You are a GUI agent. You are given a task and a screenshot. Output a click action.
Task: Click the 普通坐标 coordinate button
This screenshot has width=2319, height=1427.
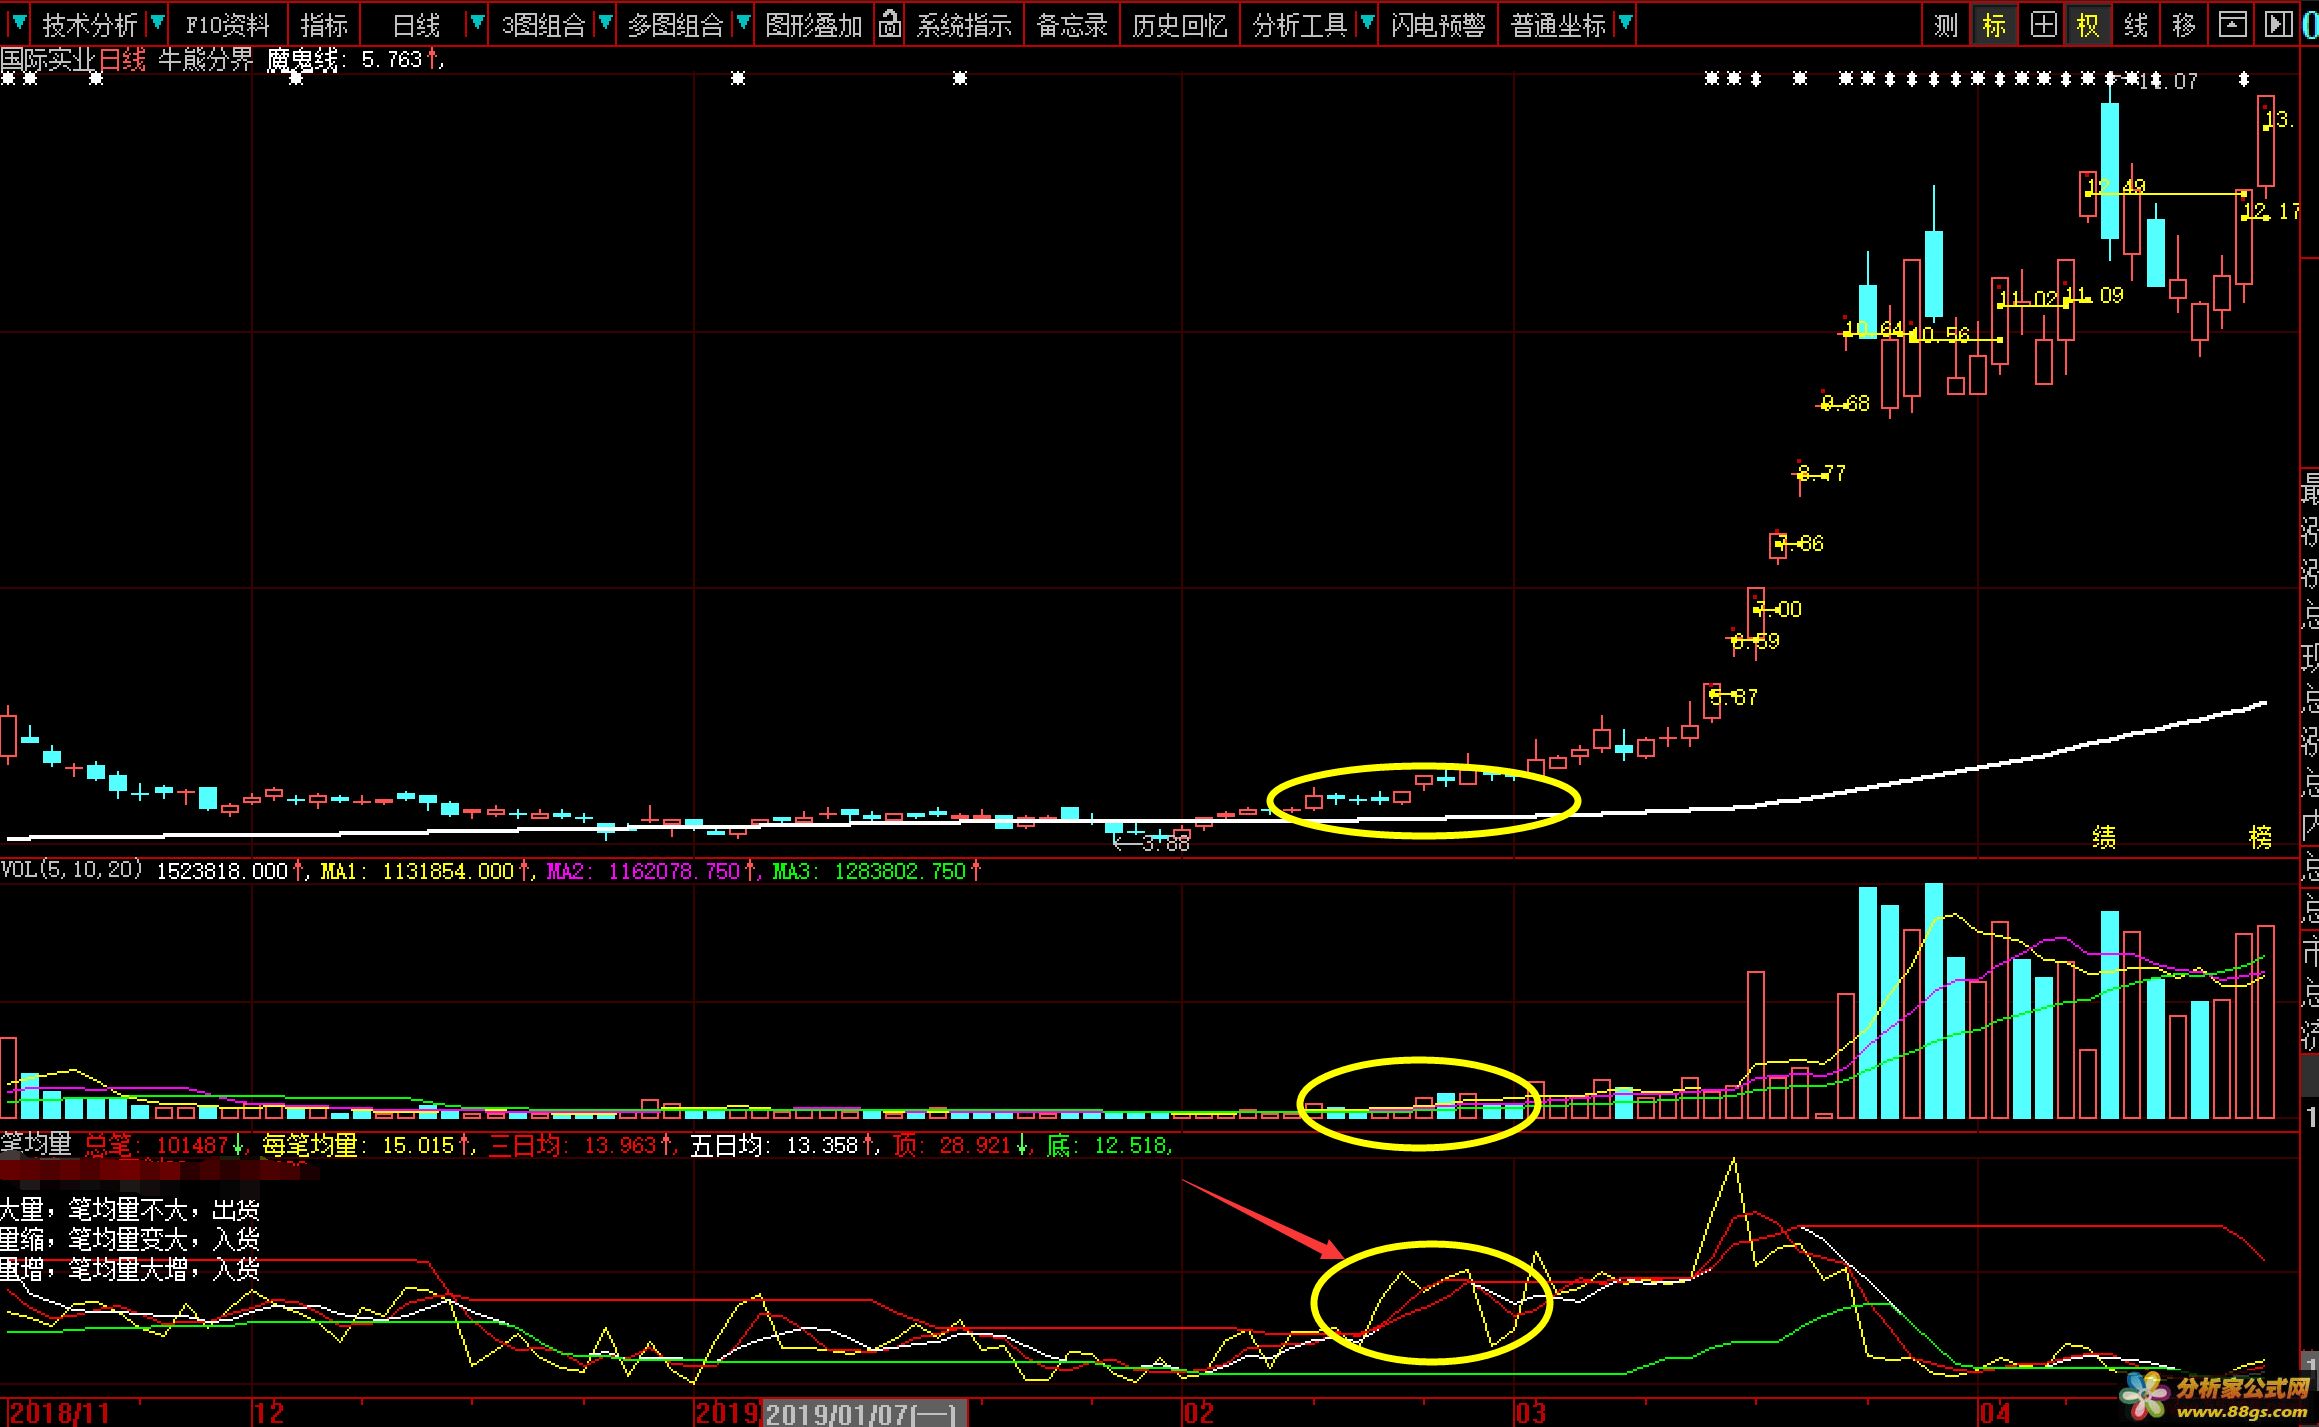click(1558, 25)
